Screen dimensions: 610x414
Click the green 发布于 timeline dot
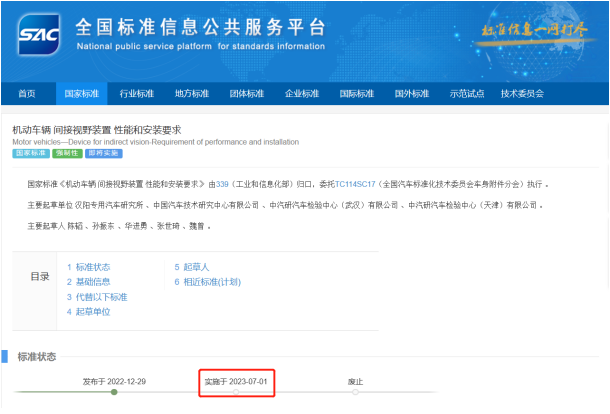[114, 392]
